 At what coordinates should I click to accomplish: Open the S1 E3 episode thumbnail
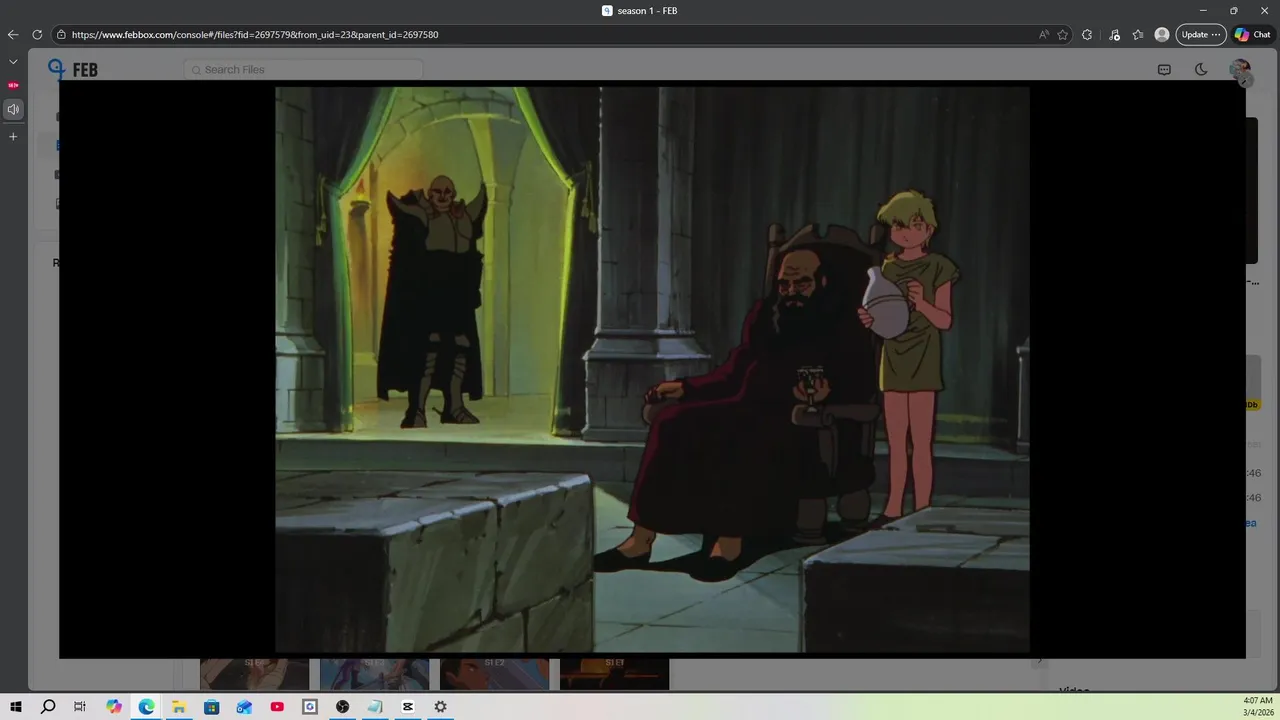(374, 674)
